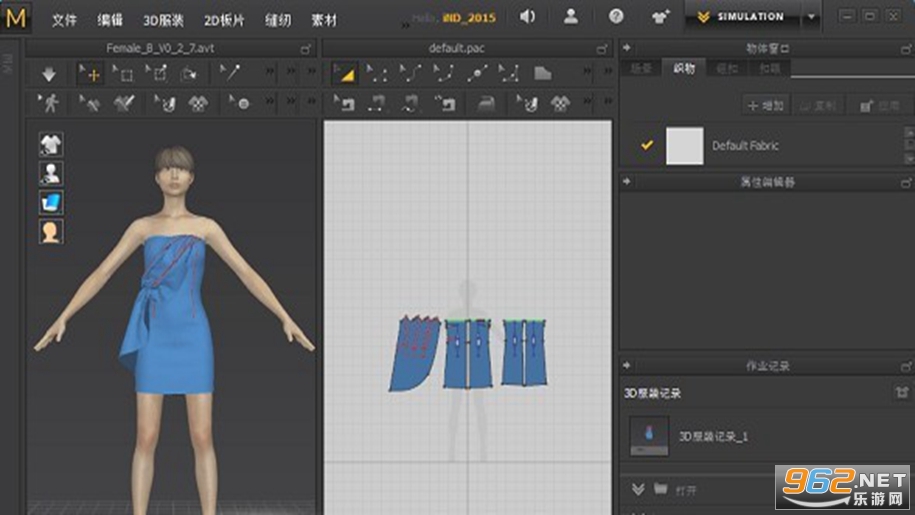
Task: Click the downward arrow simulate icon in 3D toolbar
Action: pyautogui.click(x=49, y=73)
